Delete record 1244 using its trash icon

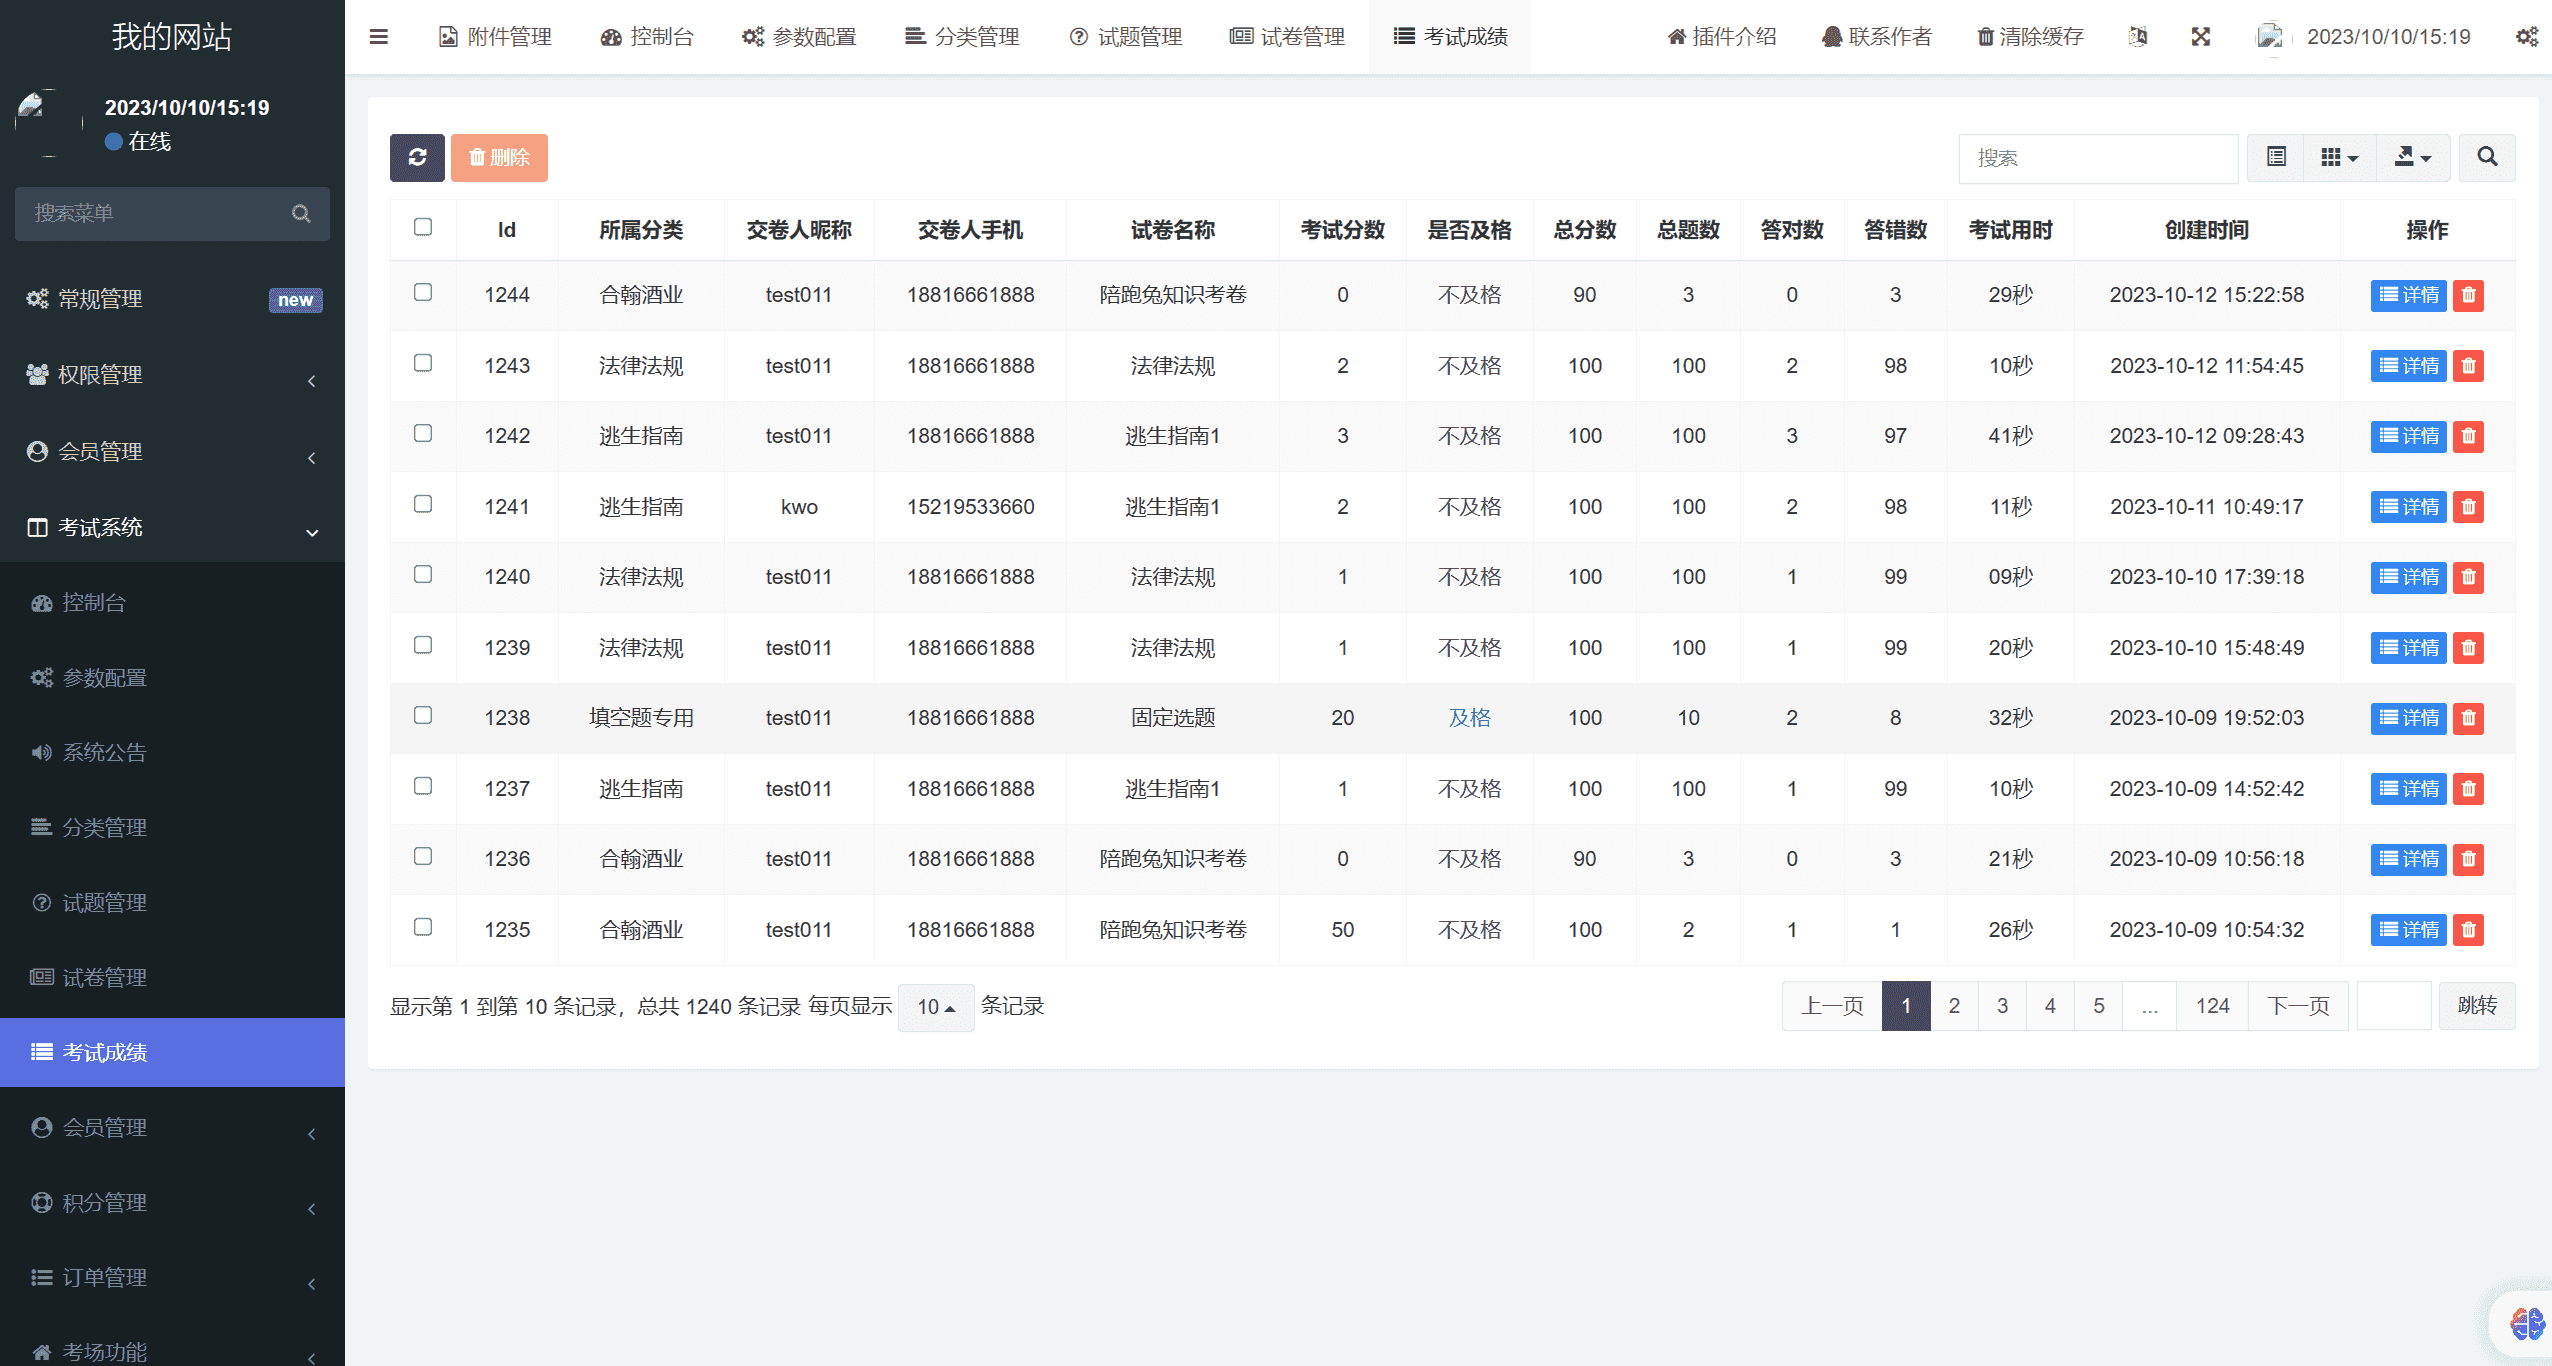click(x=2467, y=295)
